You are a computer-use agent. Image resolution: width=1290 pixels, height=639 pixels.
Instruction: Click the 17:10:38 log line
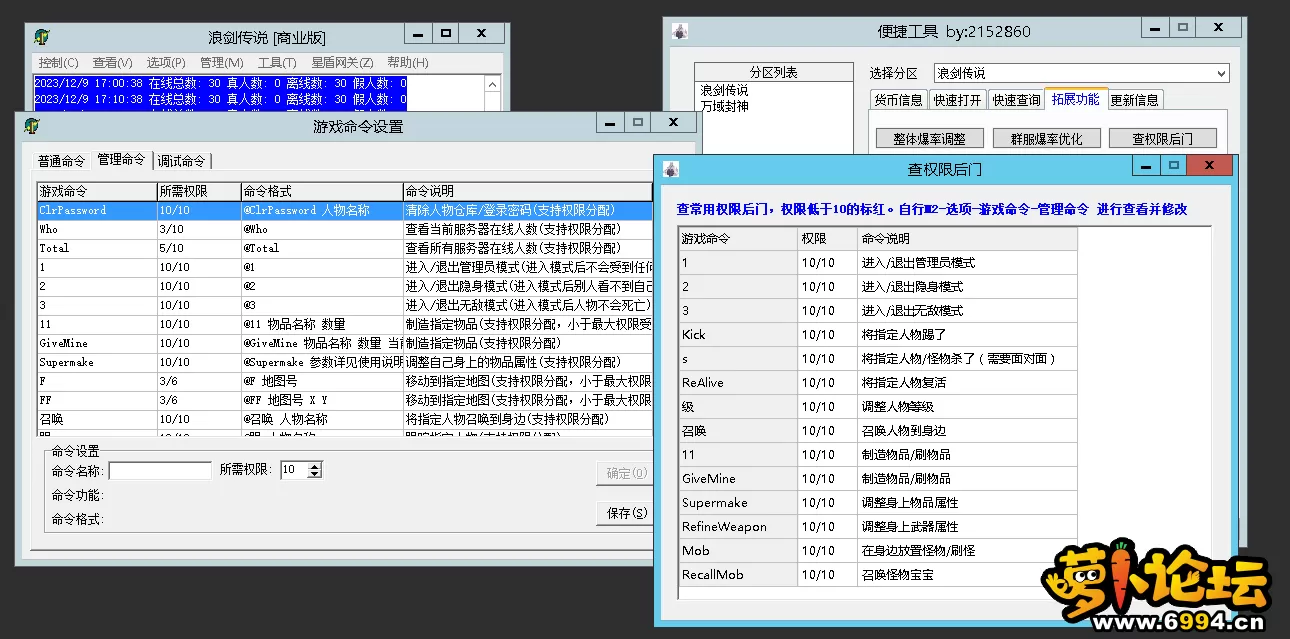point(220,100)
